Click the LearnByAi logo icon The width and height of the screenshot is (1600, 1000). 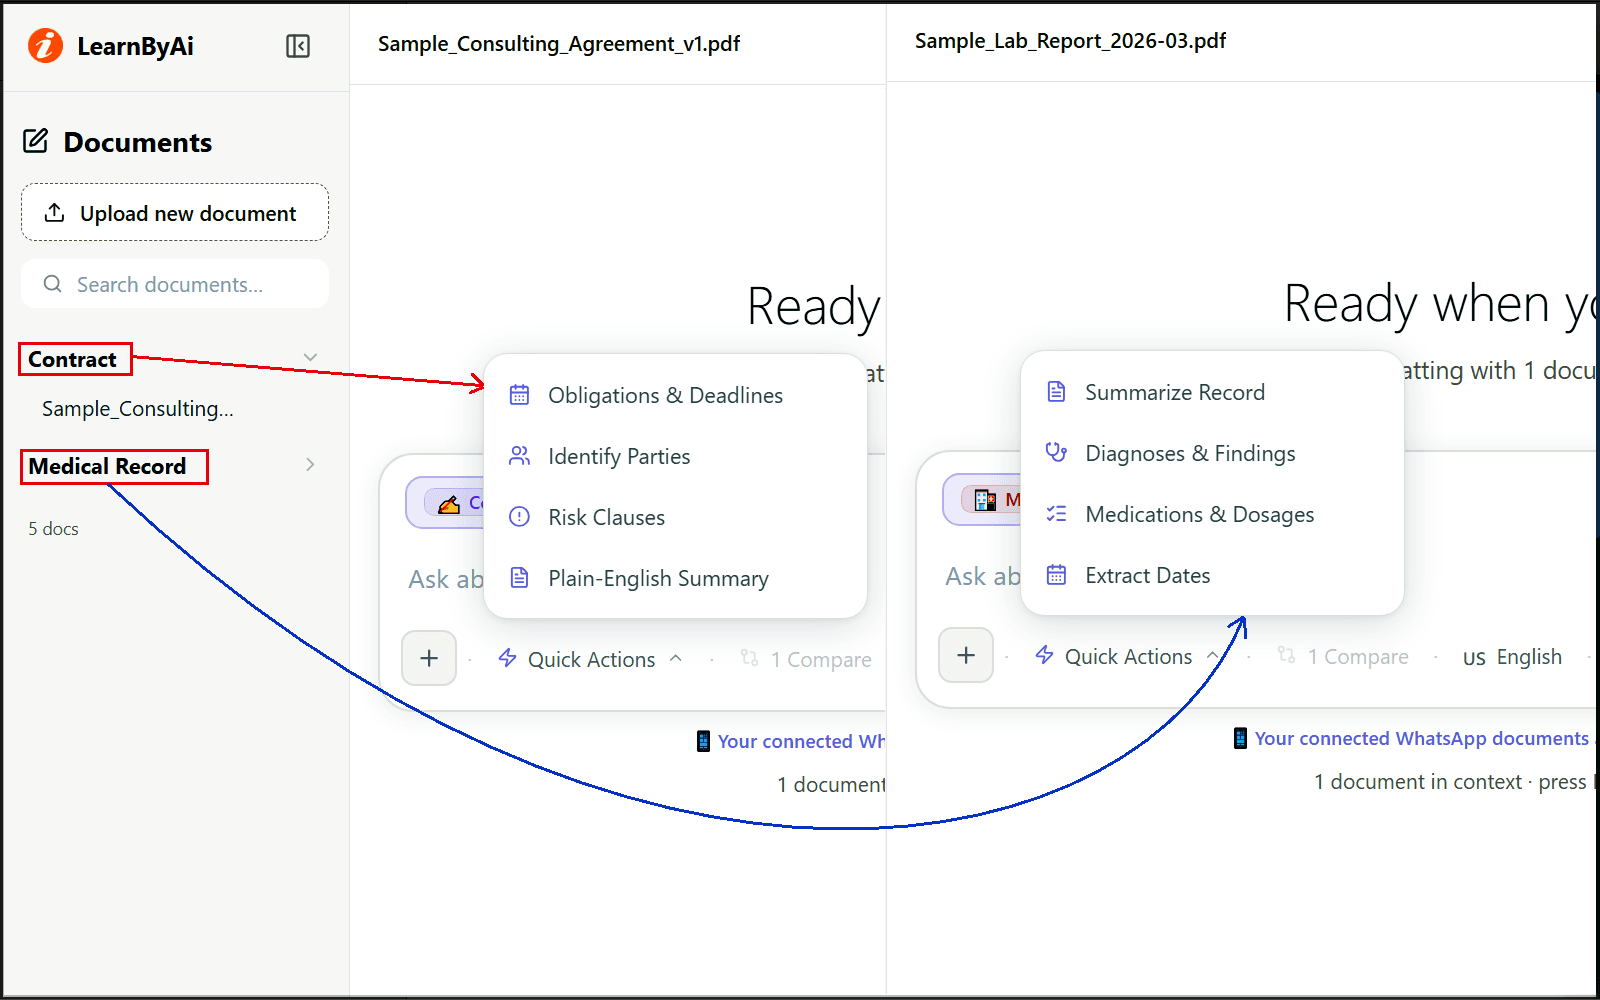pos(45,46)
